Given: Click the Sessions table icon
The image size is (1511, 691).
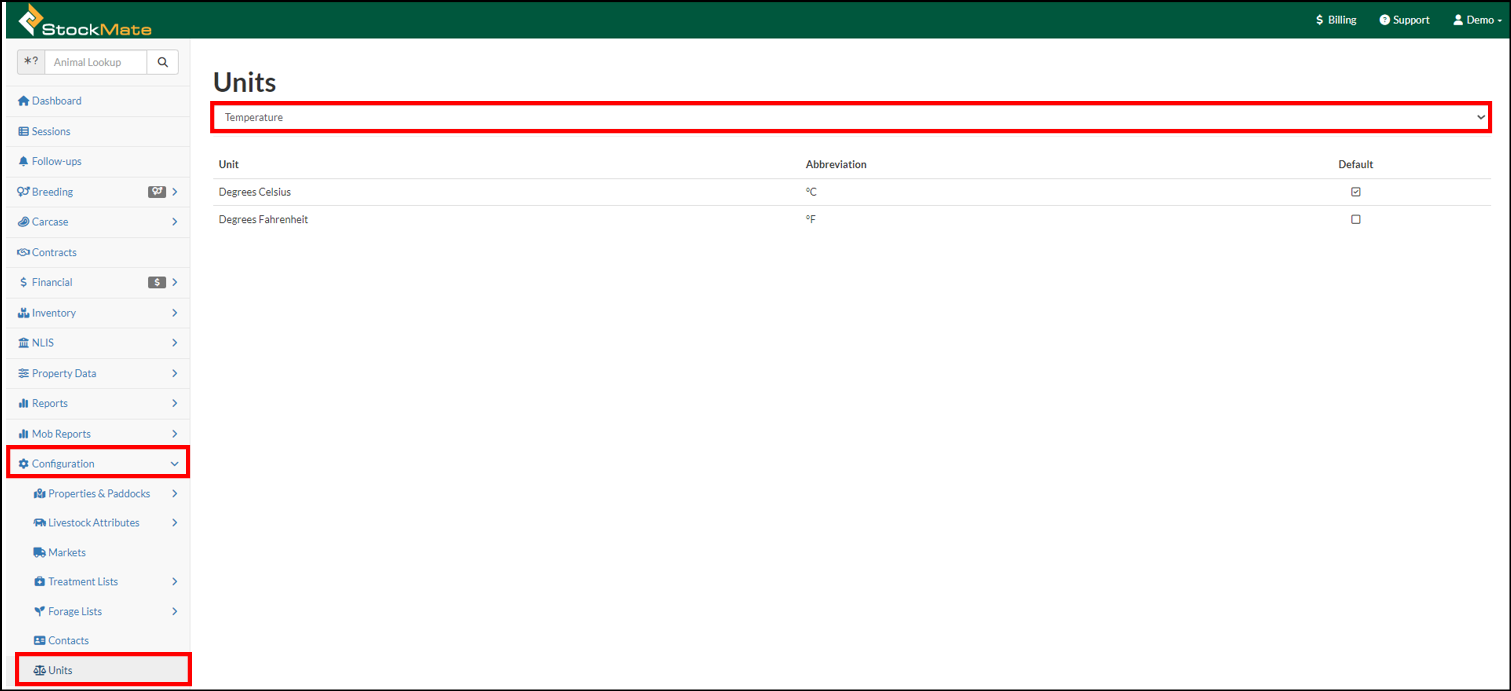Looking at the screenshot, I should click(24, 131).
